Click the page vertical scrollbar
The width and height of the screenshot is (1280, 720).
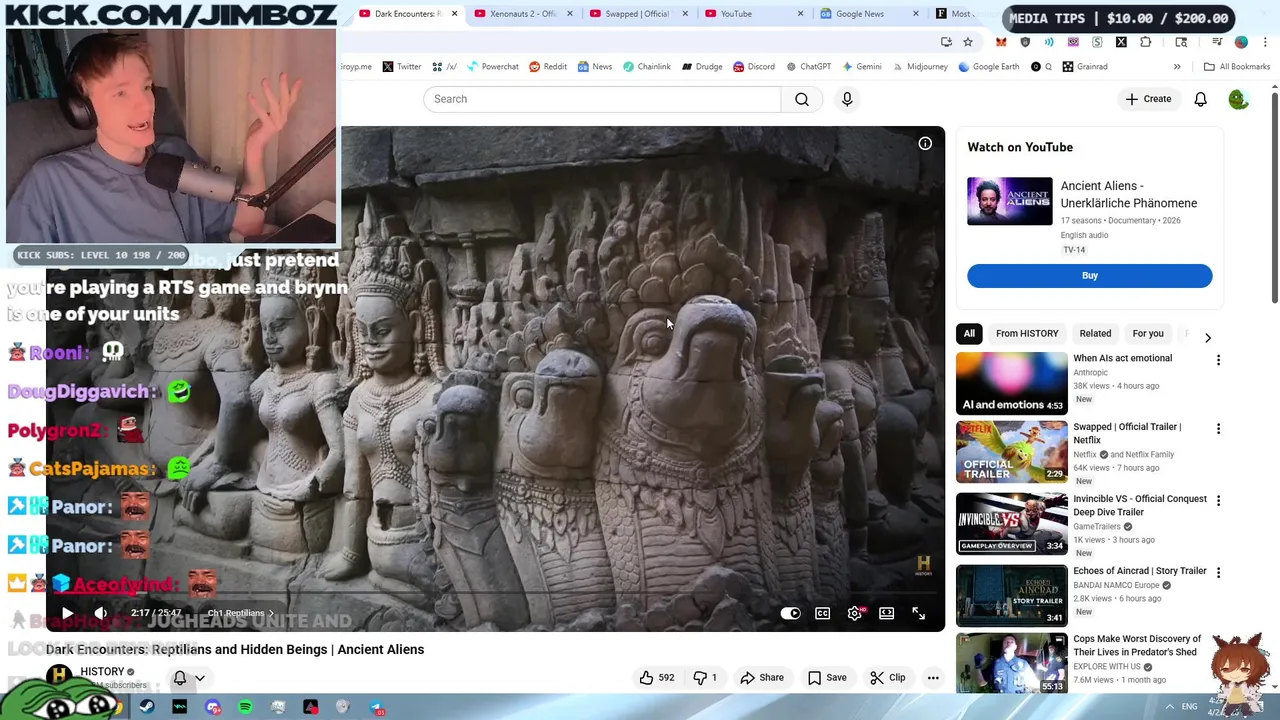pos(1275,198)
